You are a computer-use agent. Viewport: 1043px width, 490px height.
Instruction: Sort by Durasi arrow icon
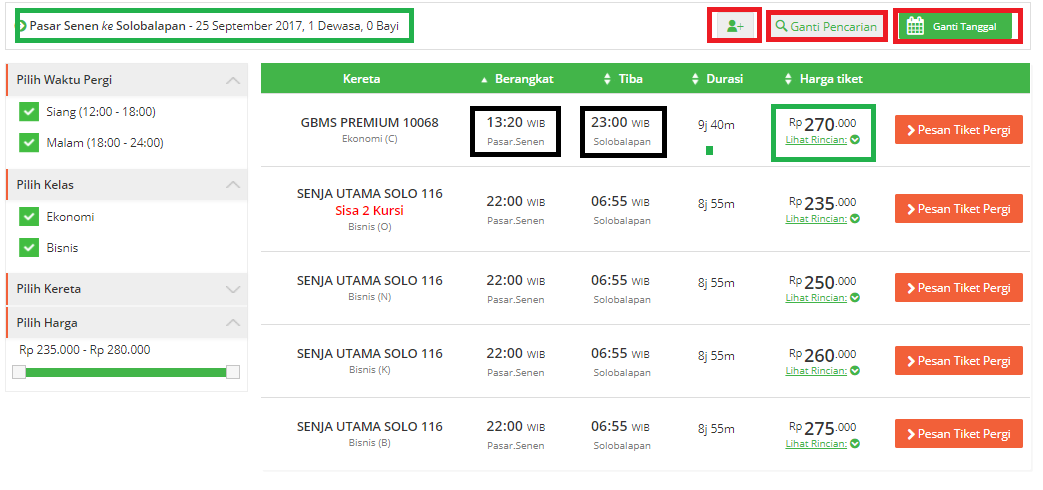pyautogui.click(x=695, y=79)
